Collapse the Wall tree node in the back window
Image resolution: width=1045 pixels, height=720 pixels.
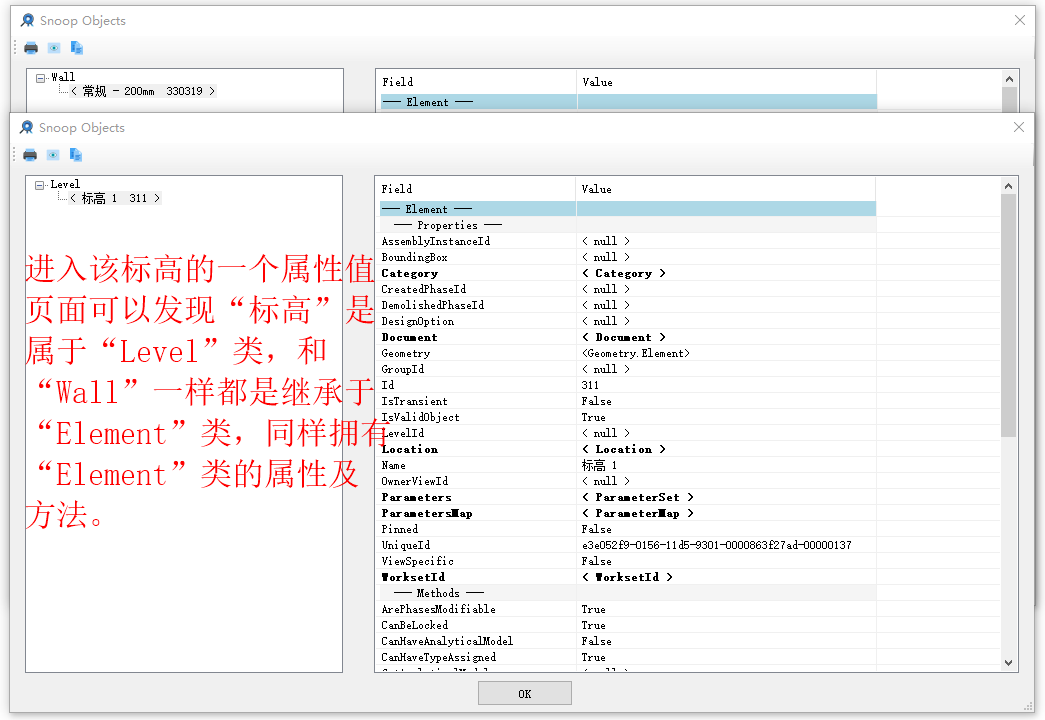(x=40, y=78)
